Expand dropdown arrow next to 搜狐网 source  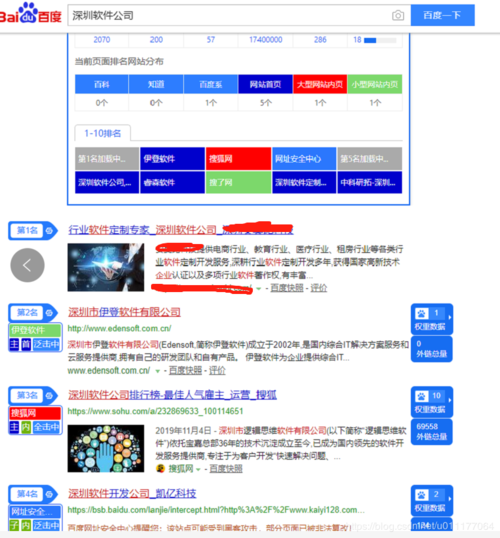[x=198, y=470]
